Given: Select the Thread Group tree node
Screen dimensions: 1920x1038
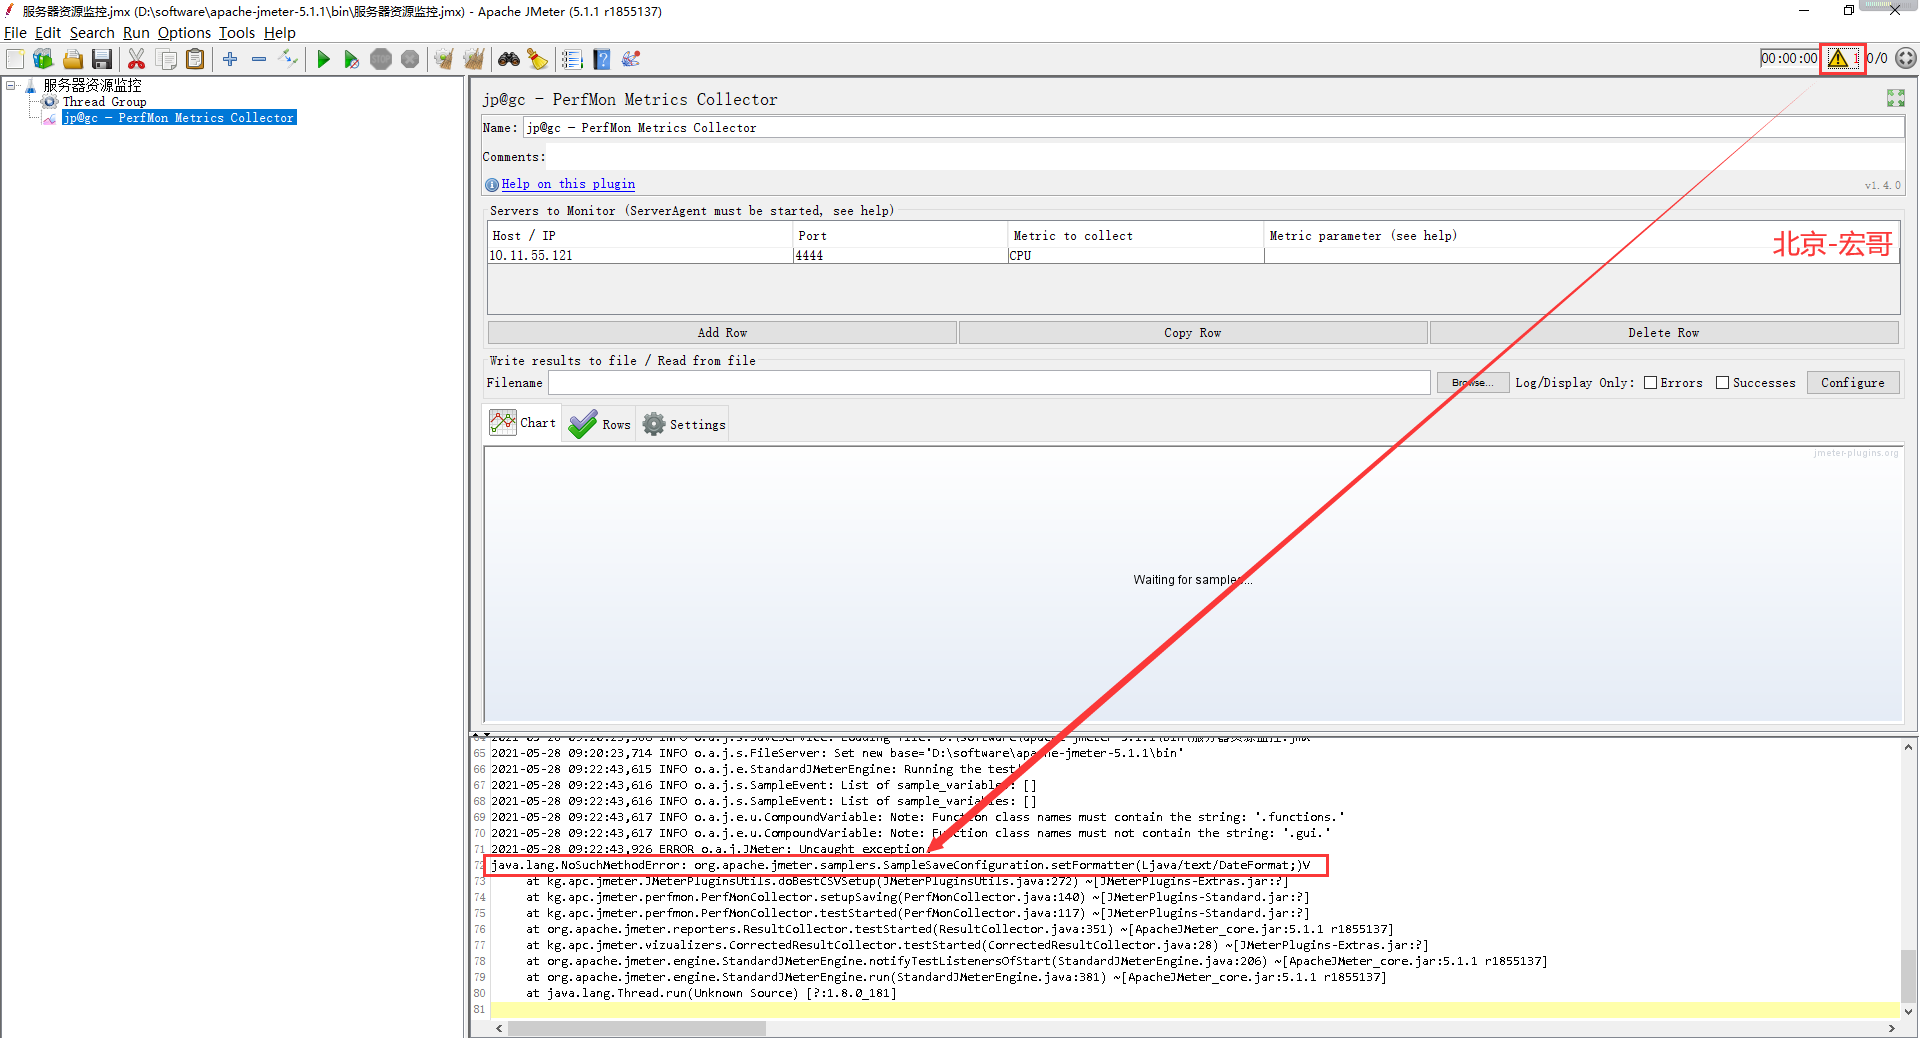Looking at the screenshot, I should point(104,102).
